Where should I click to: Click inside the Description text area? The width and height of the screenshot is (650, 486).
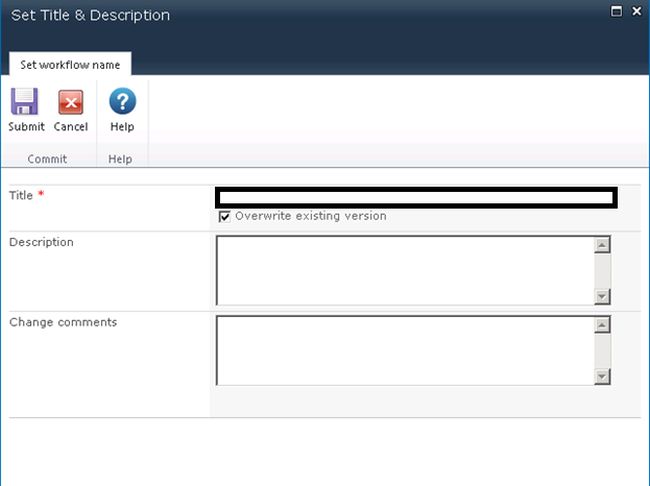click(x=405, y=270)
